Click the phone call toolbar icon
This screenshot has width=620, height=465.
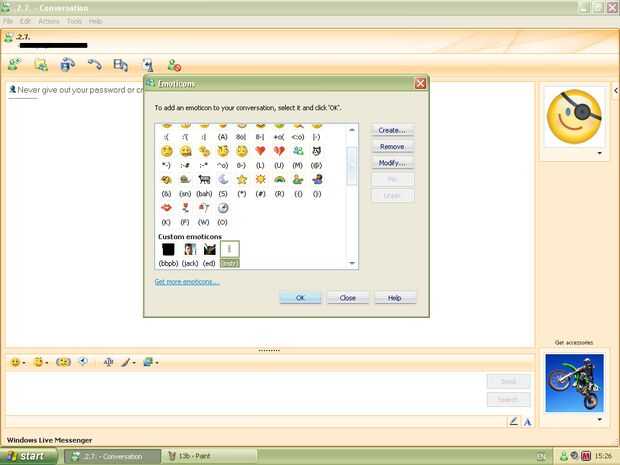[95, 64]
